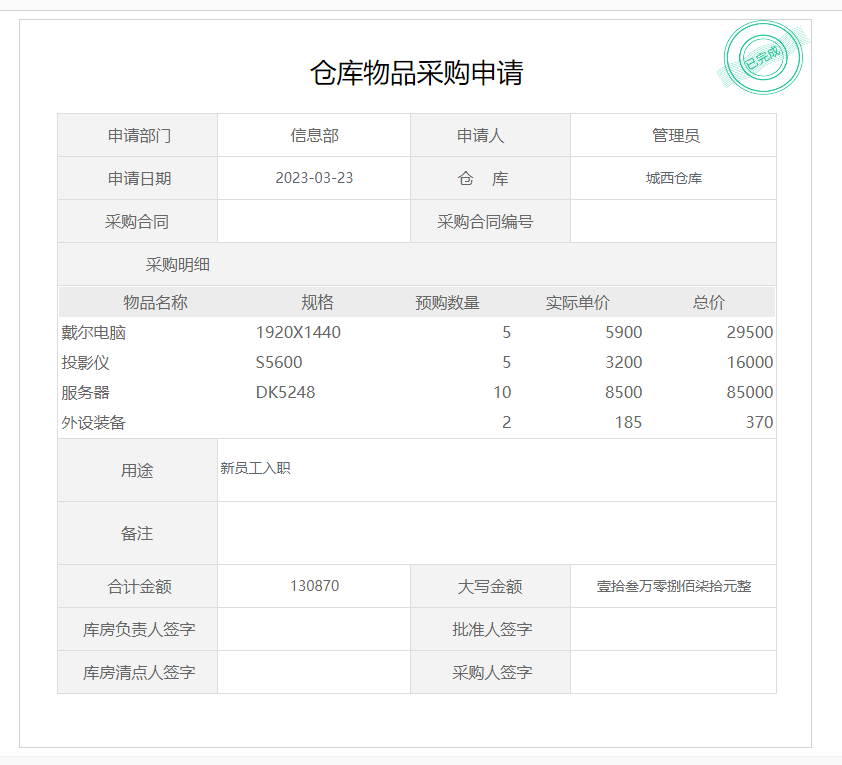
Task: Click the green 已完成 stamp icon
Action: [763, 58]
